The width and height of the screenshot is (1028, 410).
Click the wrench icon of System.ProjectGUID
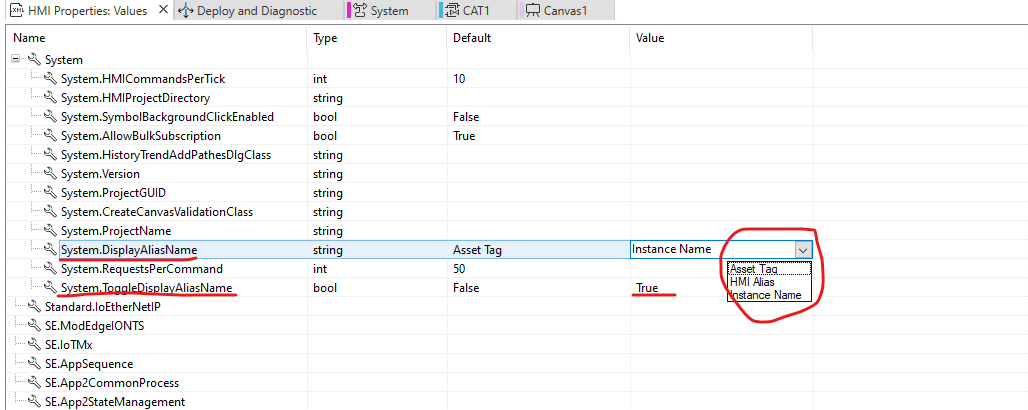click(x=50, y=193)
